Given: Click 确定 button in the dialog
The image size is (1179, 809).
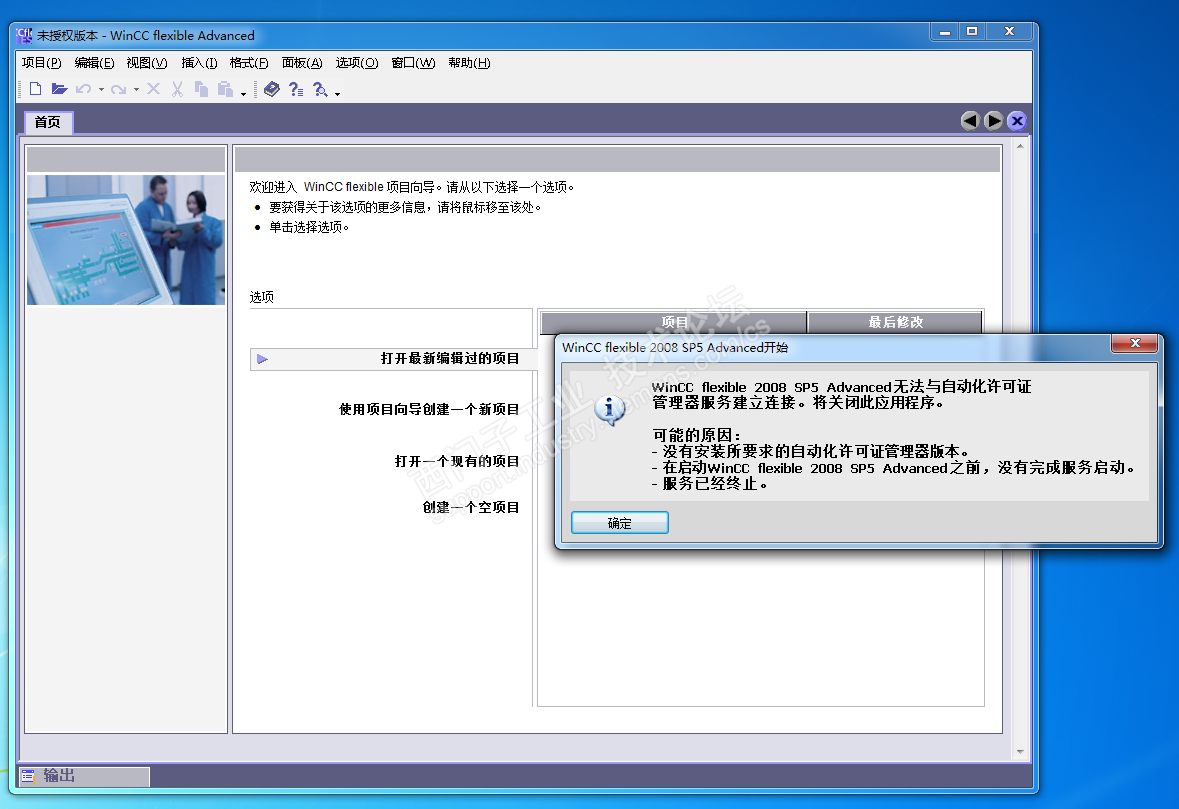Looking at the screenshot, I should pos(620,523).
